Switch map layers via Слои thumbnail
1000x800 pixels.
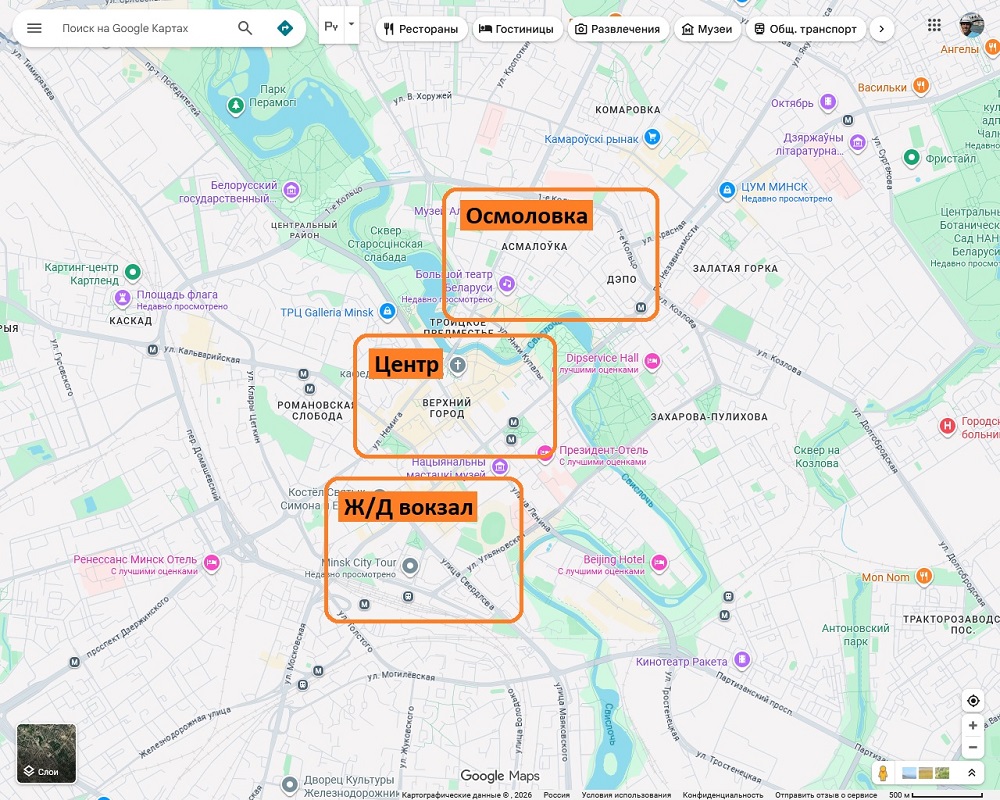(46, 753)
